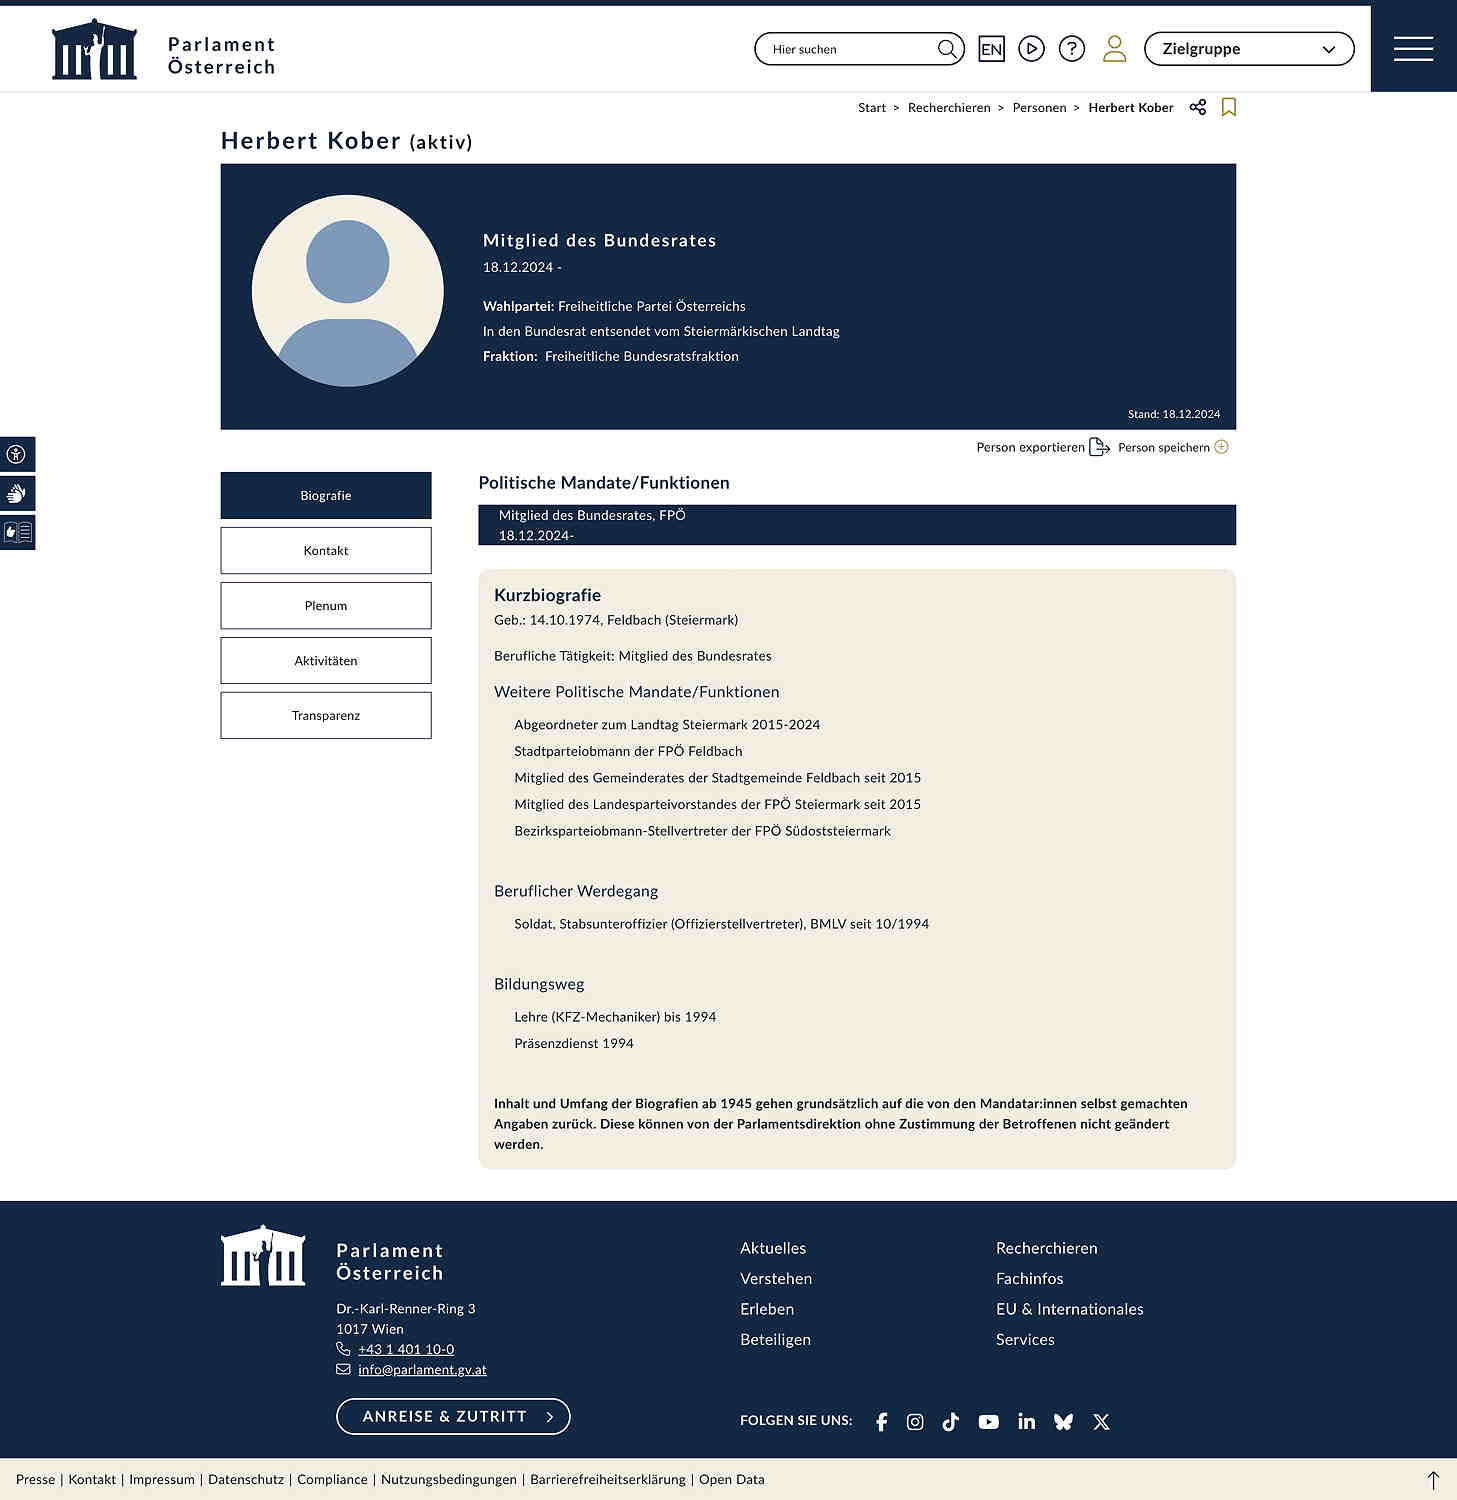Image resolution: width=1457 pixels, height=1500 pixels.
Task: Open Fachinfos in the footer
Action: click(1030, 1279)
